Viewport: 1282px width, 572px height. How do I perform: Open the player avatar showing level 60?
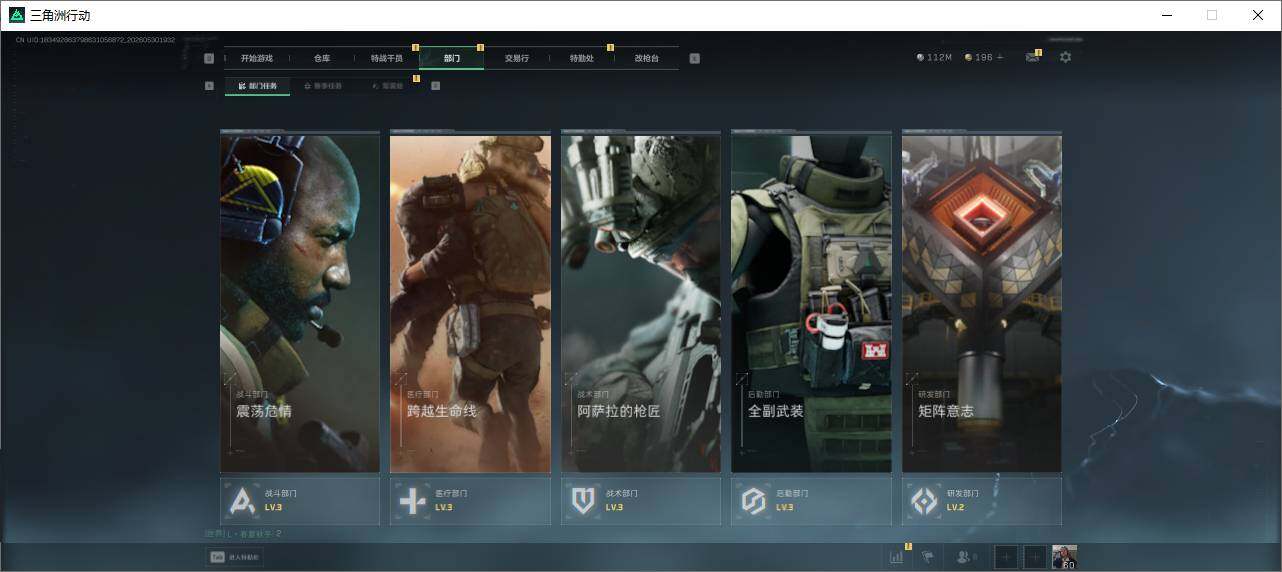click(1065, 557)
